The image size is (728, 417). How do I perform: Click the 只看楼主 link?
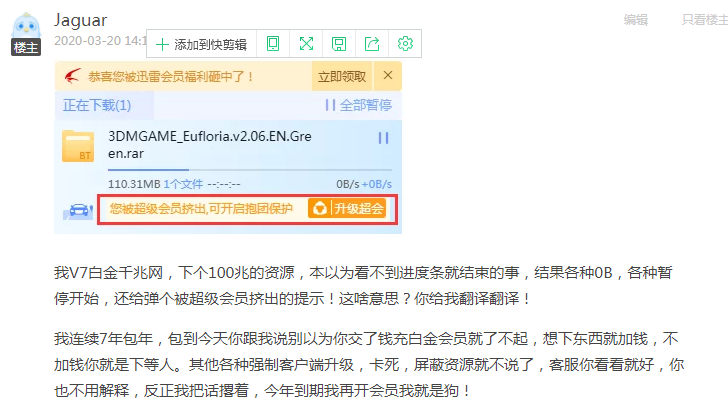click(x=704, y=19)
